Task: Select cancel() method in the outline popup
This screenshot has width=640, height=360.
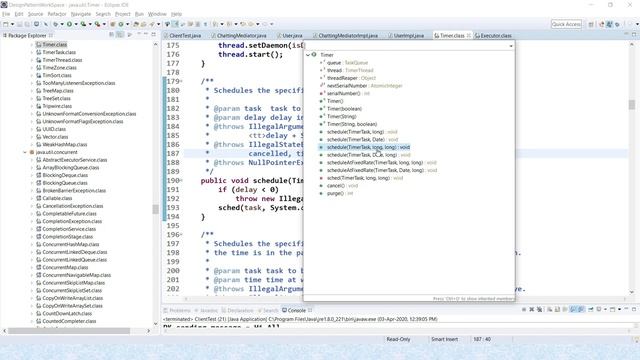Action: coord(342,186)
